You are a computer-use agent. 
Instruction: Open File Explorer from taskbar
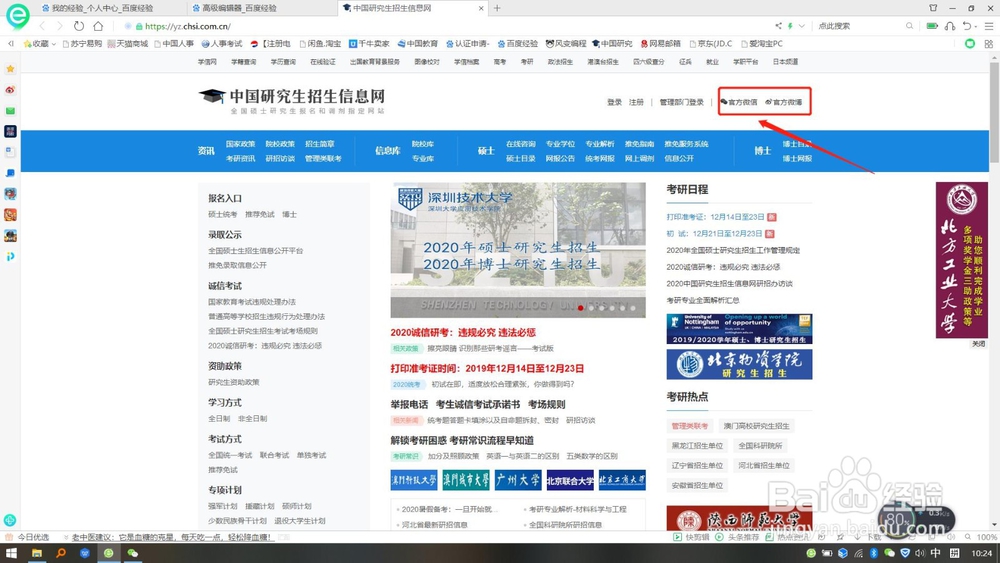[36, 553]
